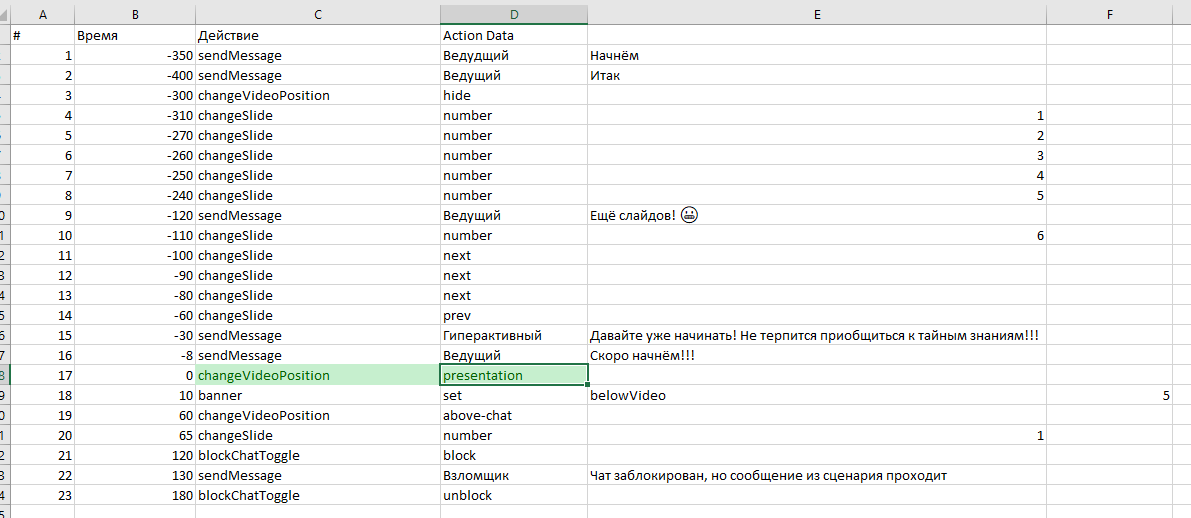Select the "Ещё слайдов!" message cell
1191x518 pixels.
pos(816,216)
